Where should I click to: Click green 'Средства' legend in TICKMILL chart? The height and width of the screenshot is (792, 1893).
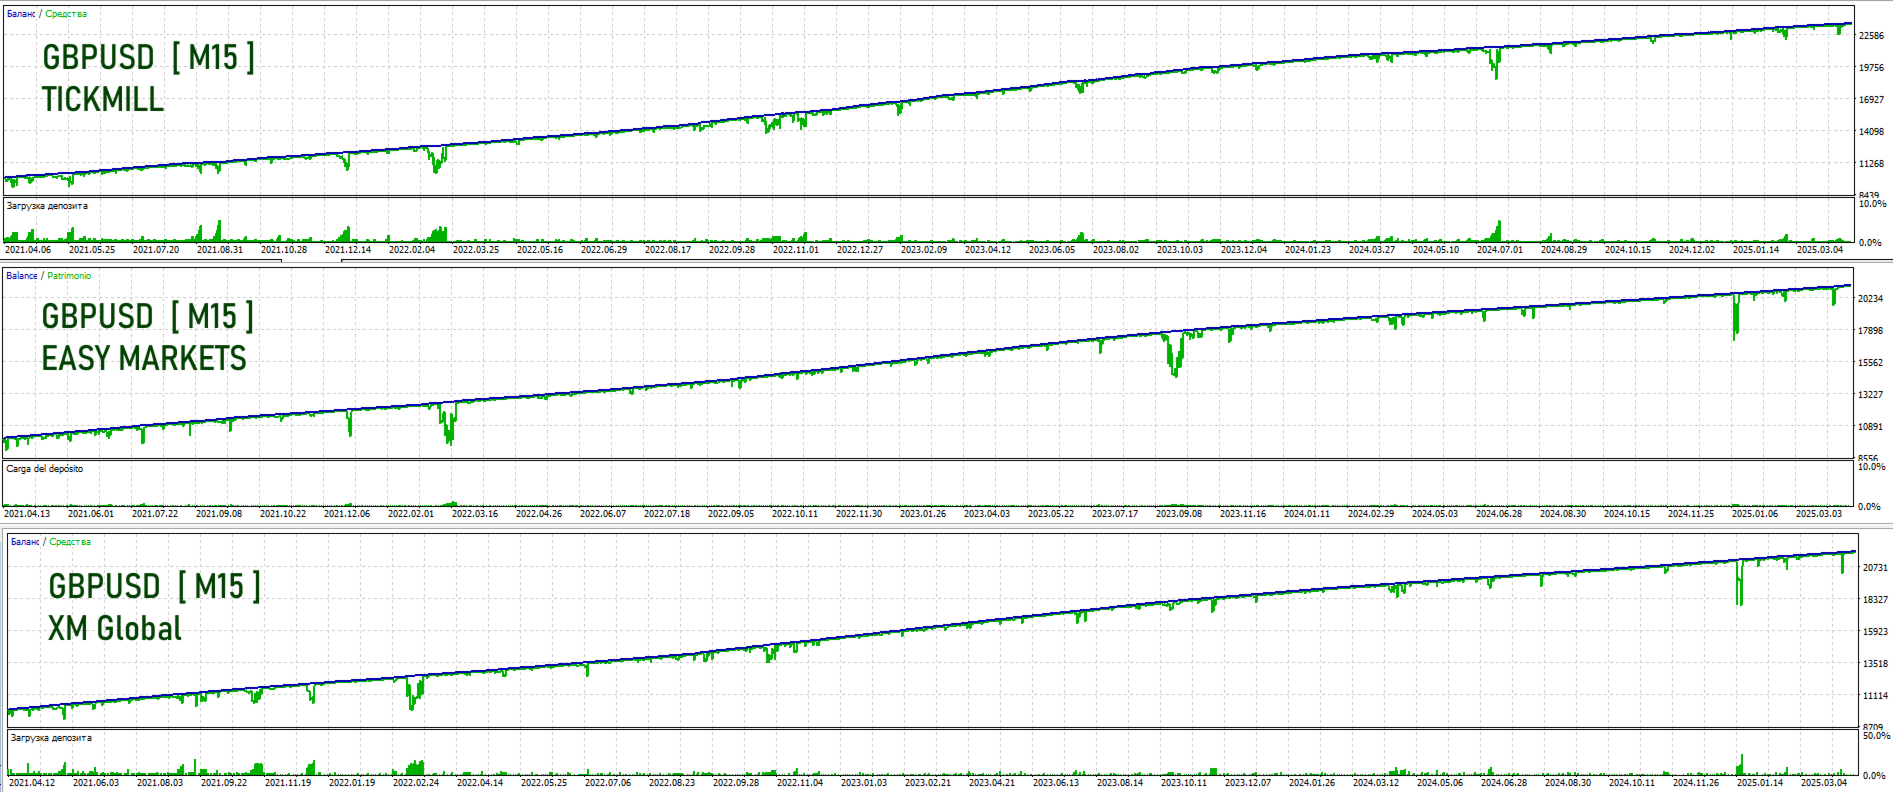pos(66,14)
